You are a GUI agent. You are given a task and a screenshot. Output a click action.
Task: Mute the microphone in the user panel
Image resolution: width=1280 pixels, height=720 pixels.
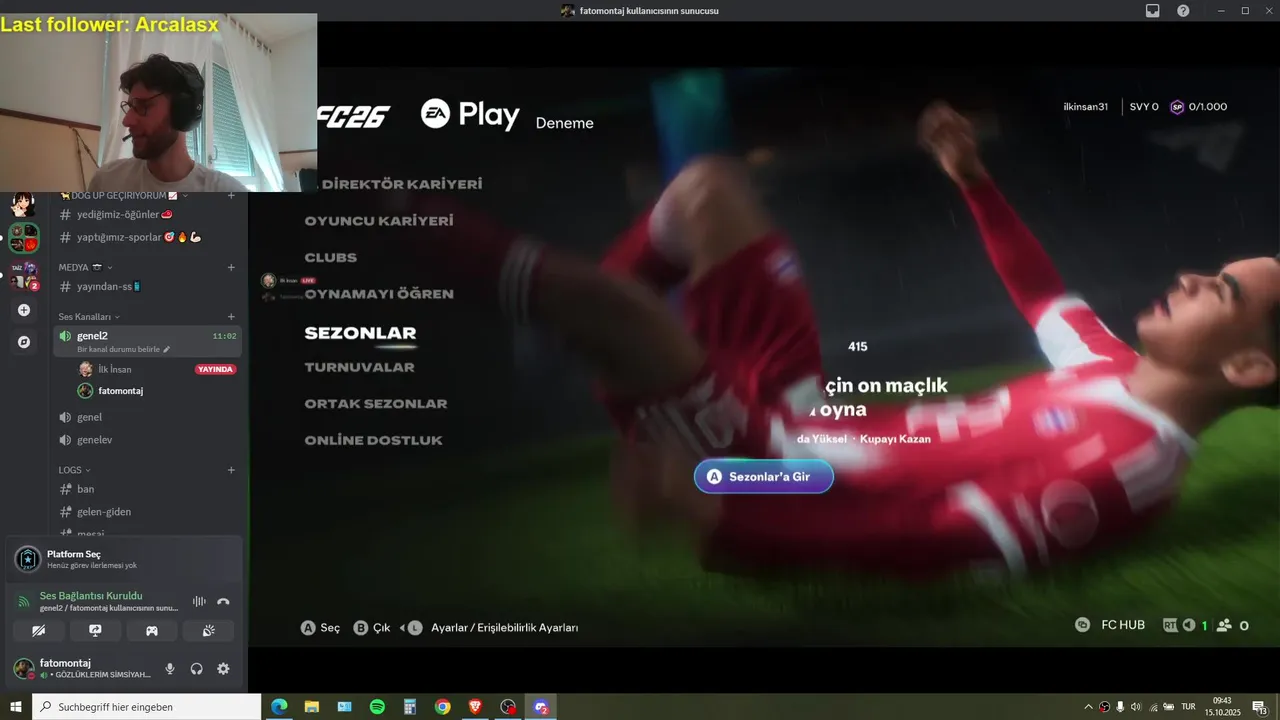coord(170,669)
